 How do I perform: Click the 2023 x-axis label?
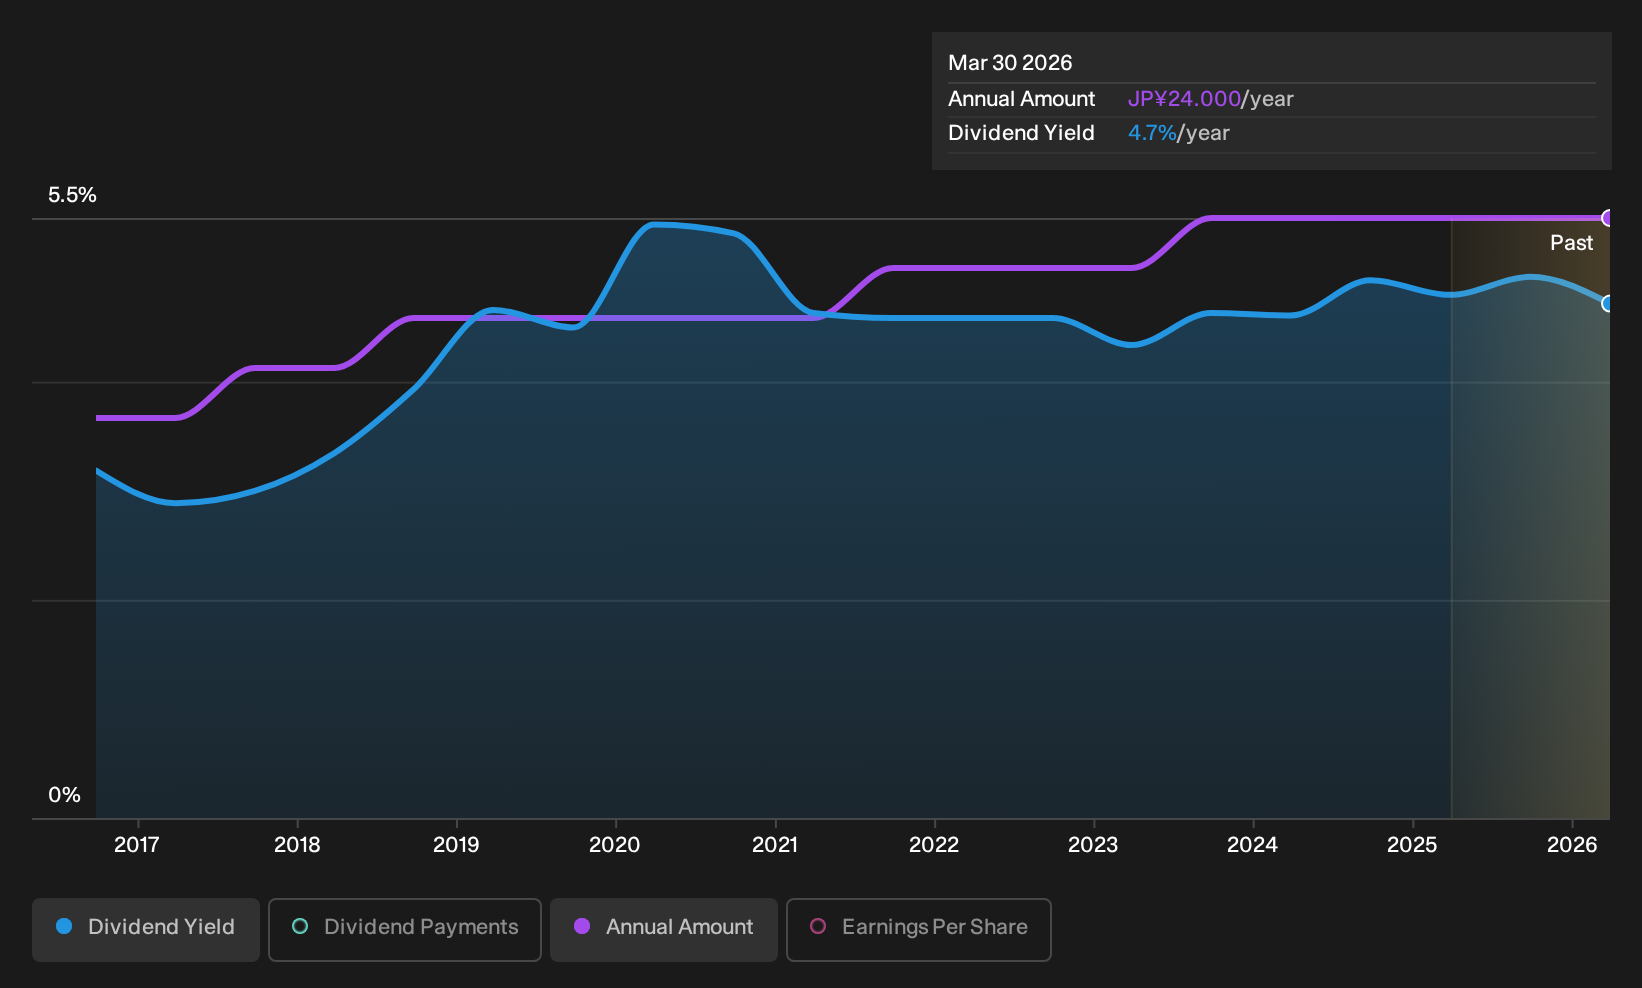coord(1093,845)
